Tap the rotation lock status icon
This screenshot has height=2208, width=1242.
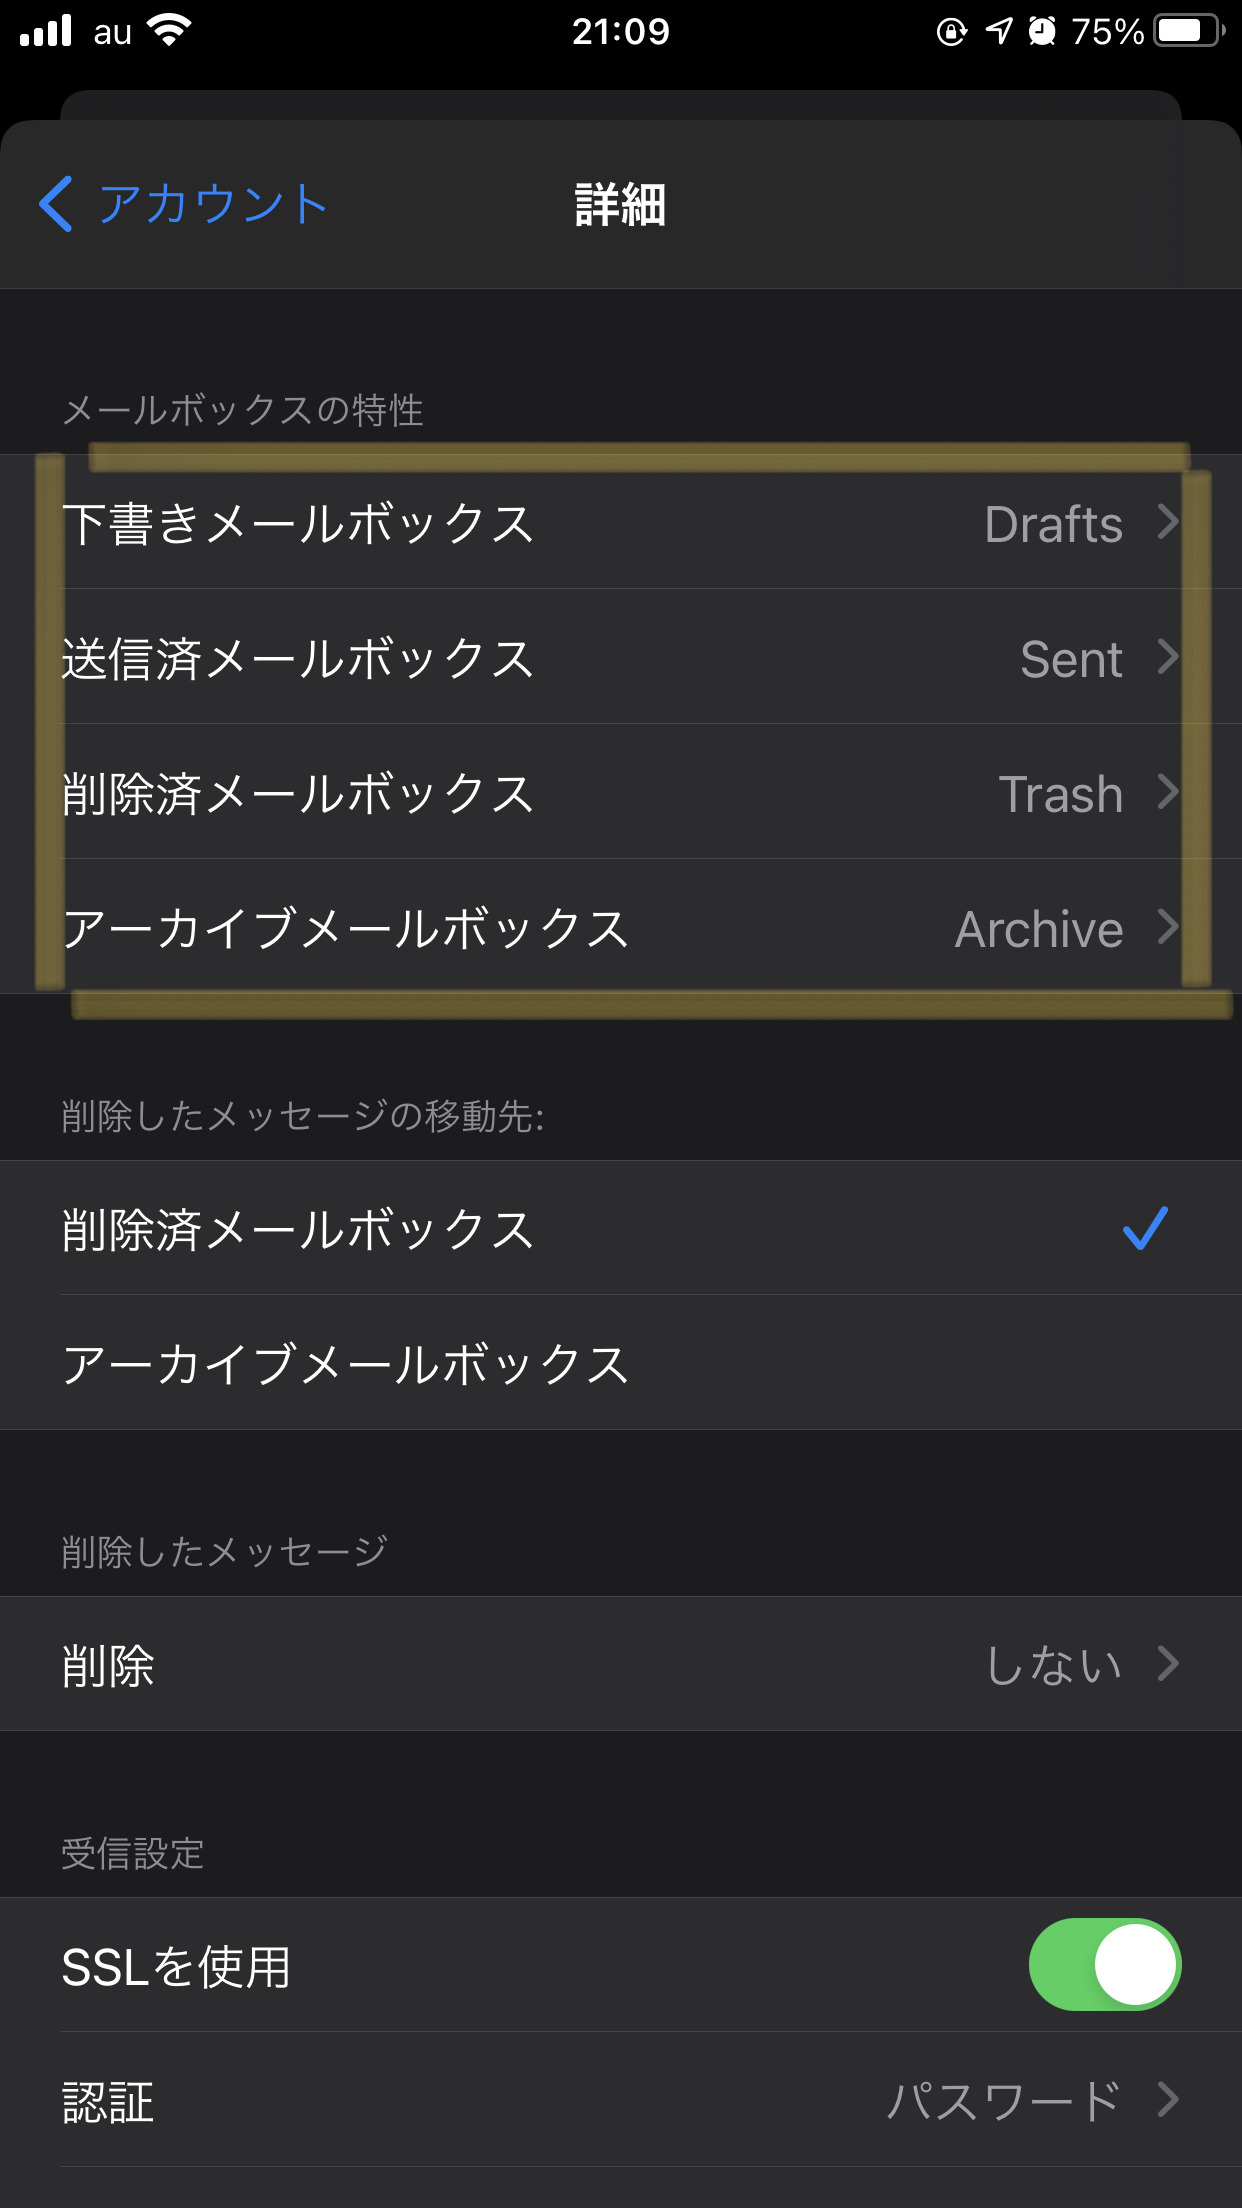951,32
